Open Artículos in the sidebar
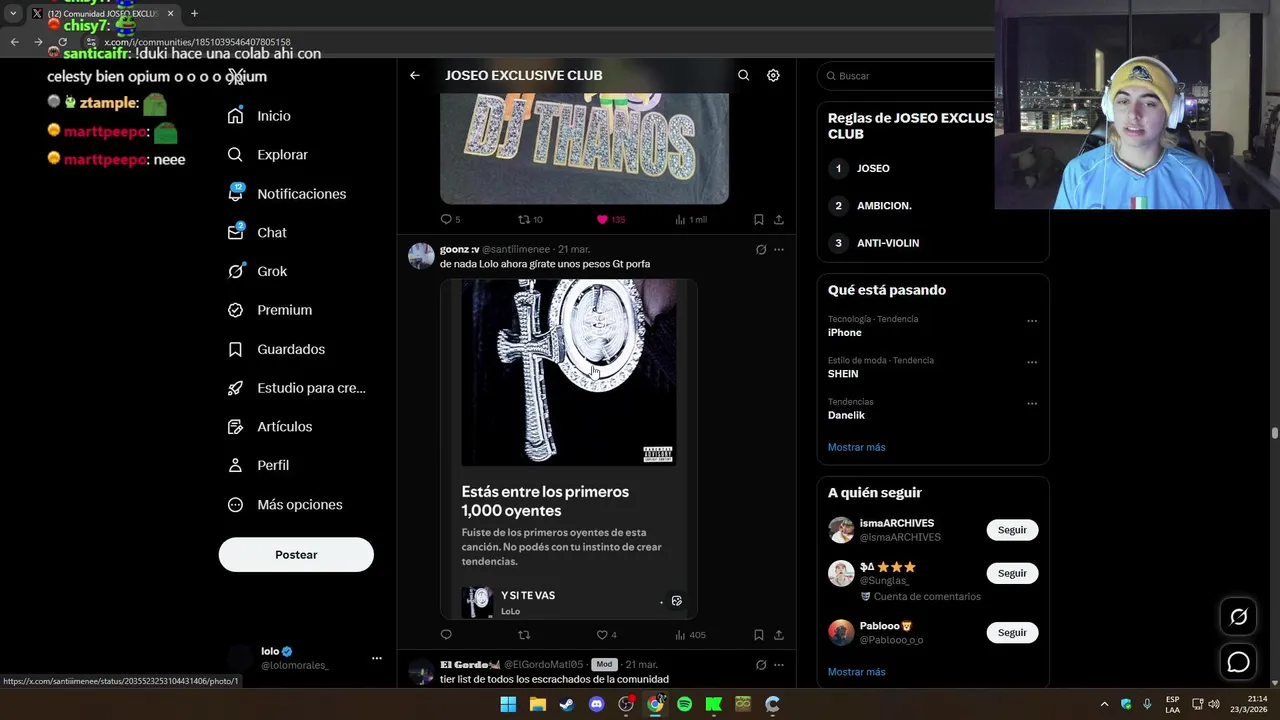 coord(270,427)
